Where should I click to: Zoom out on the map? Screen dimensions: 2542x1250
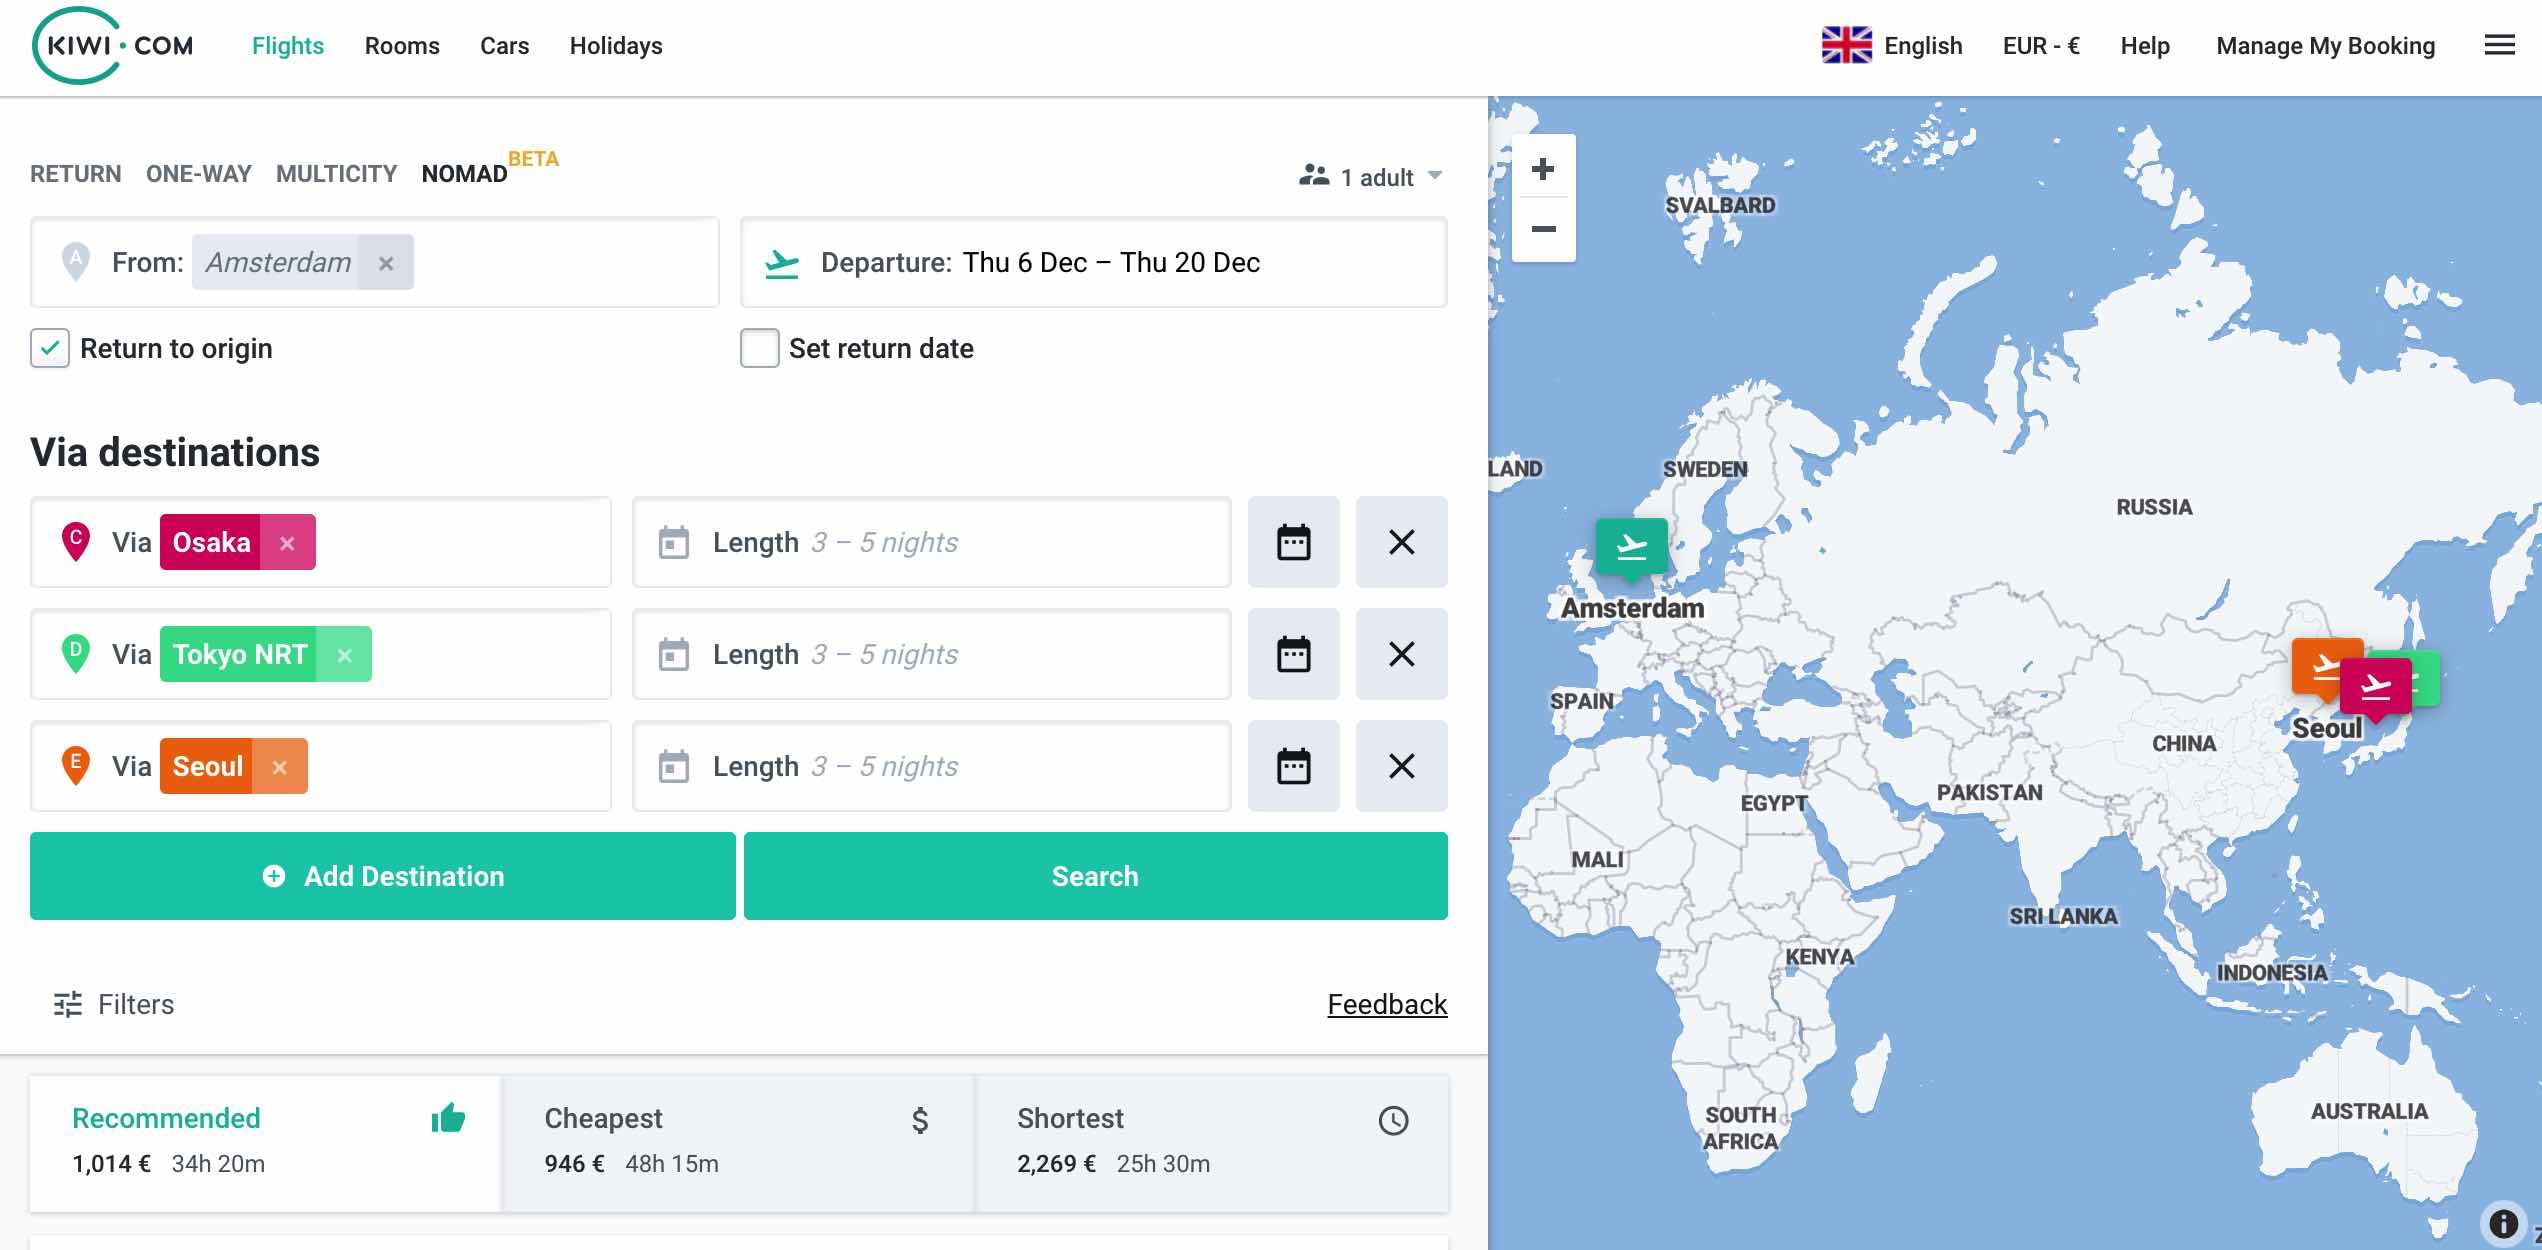tap(1543, 229)
